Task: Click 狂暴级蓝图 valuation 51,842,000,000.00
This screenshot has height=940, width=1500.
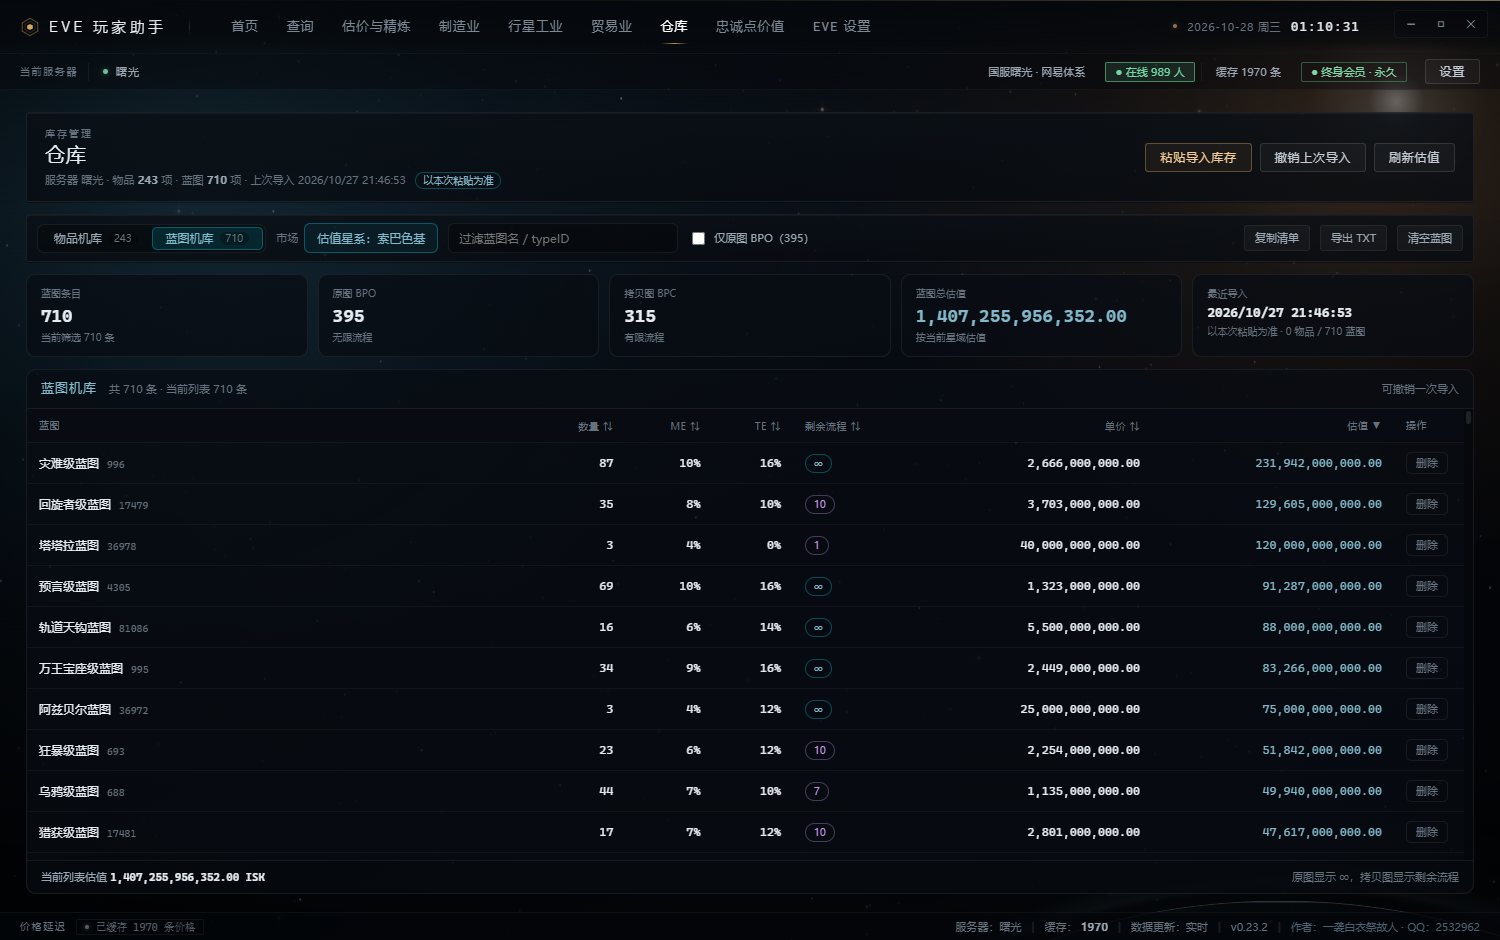Action: pyautogui.click(x=1322, y=750)
